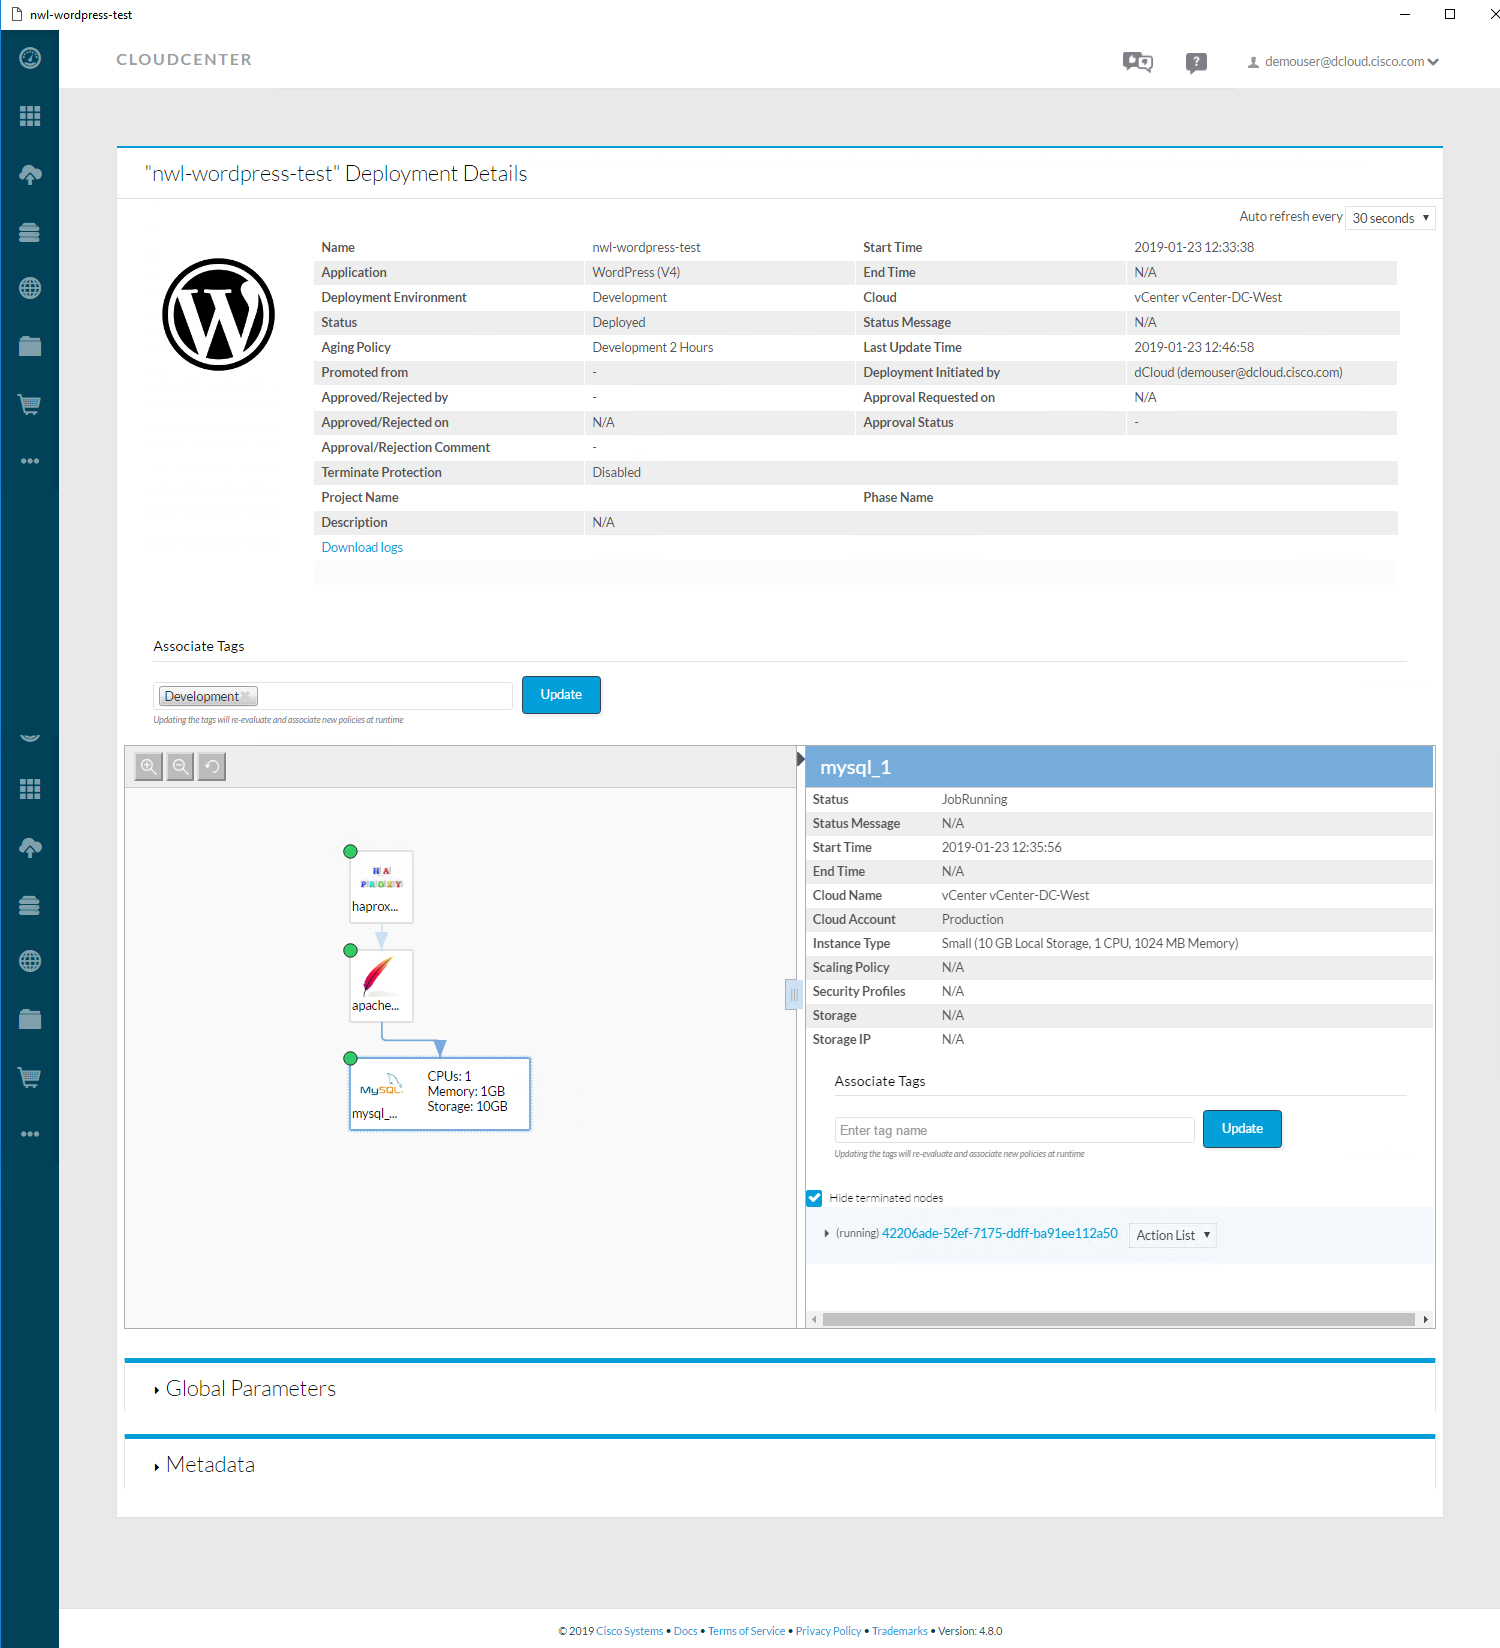Open node link 42206ade-52ef-7175-ddff-ba91ee112a50
This screenshot has height=1648, width=1500.
[999, 1233]
